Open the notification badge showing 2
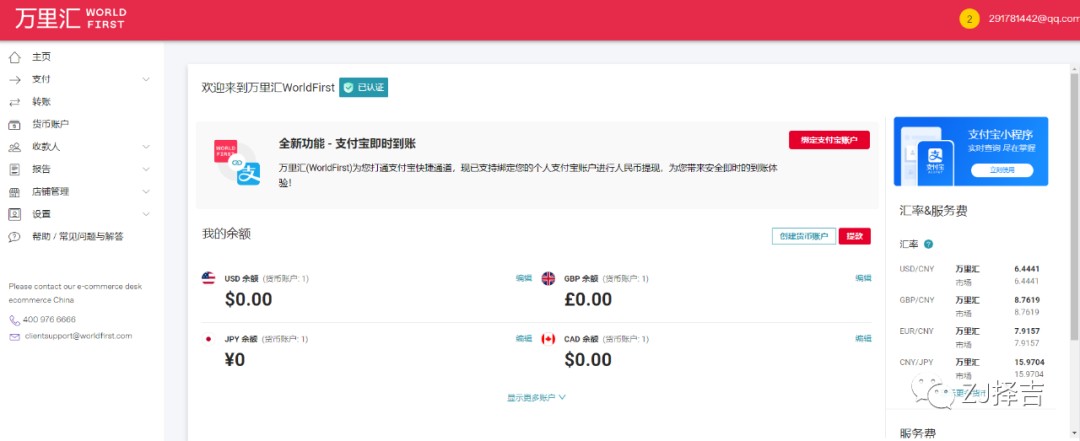Viewport: 1080px width, 441px height. 969,19
